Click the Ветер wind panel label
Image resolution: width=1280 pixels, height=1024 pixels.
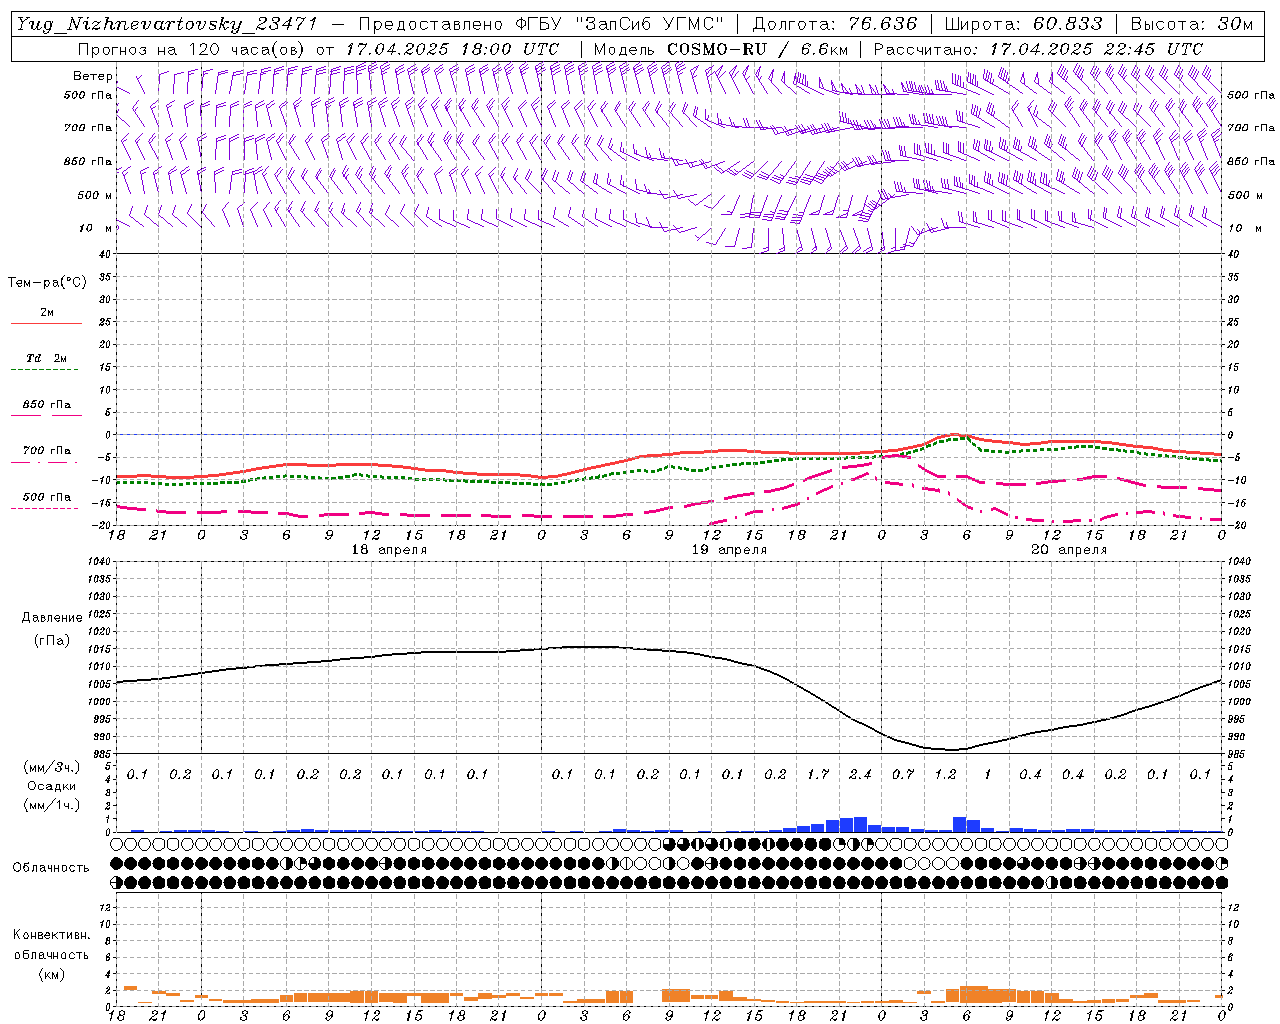[93, 76]
